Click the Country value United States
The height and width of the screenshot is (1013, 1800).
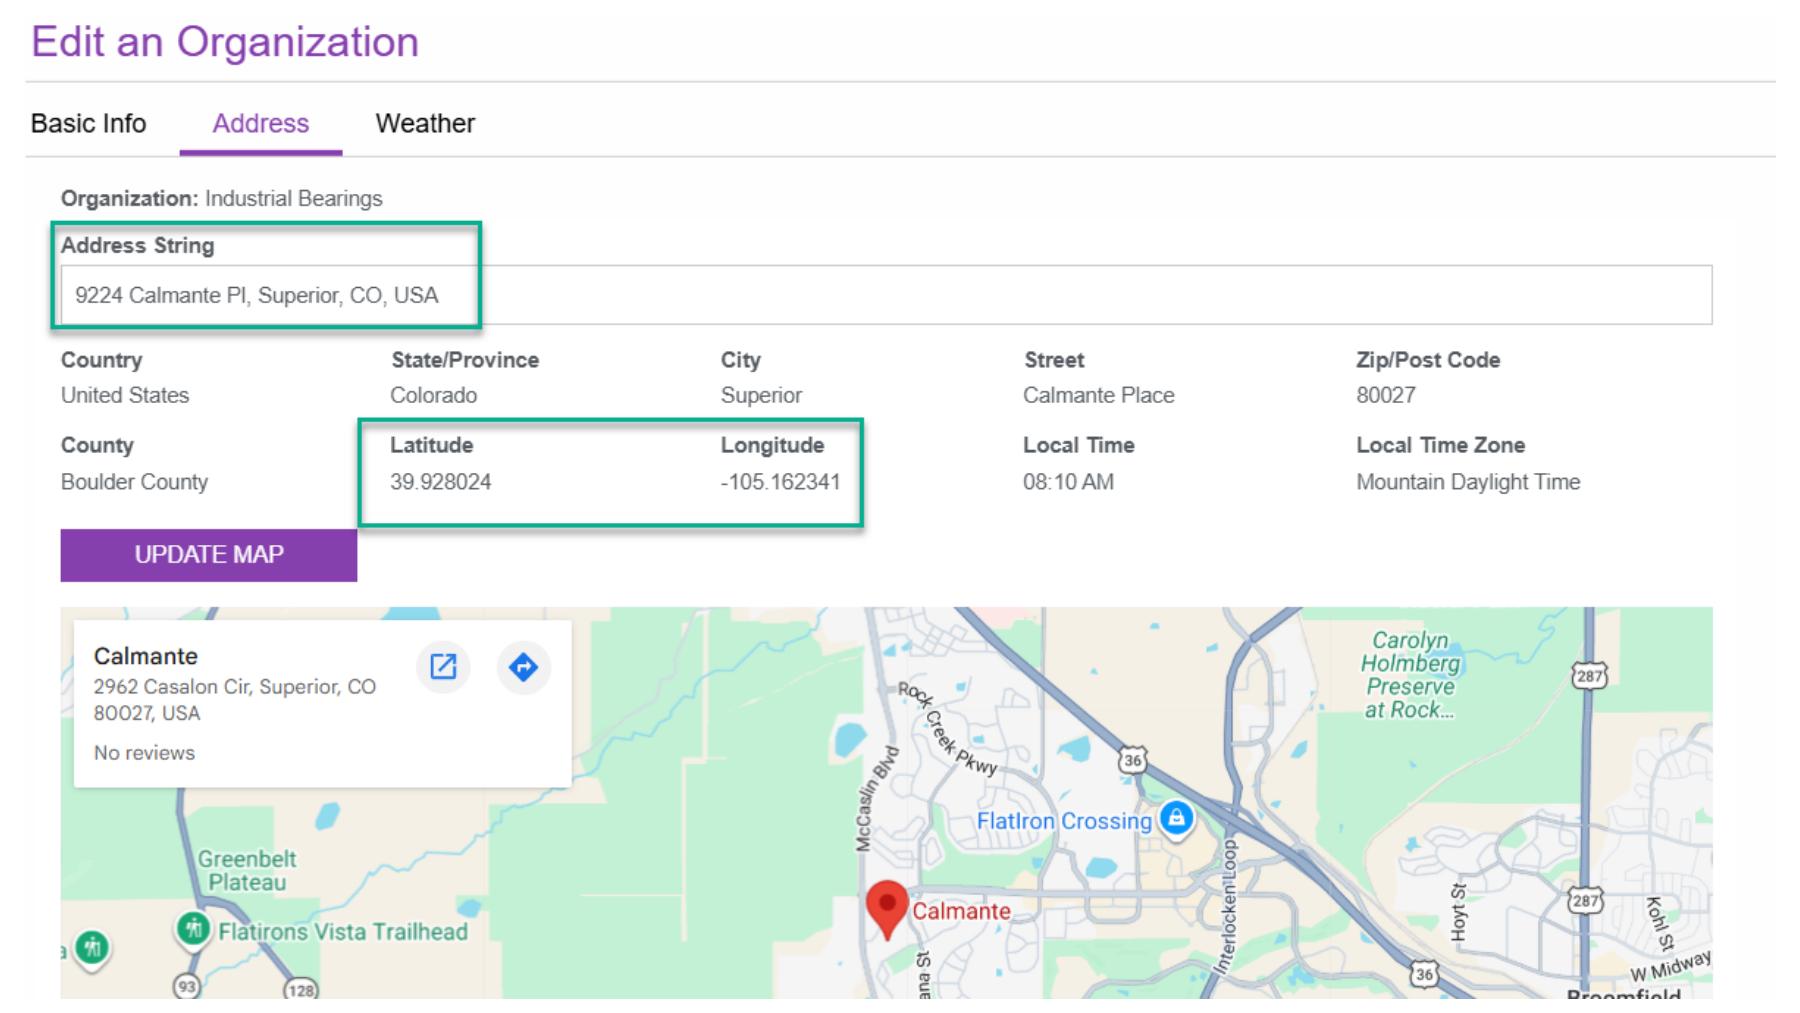click(125, 395)
